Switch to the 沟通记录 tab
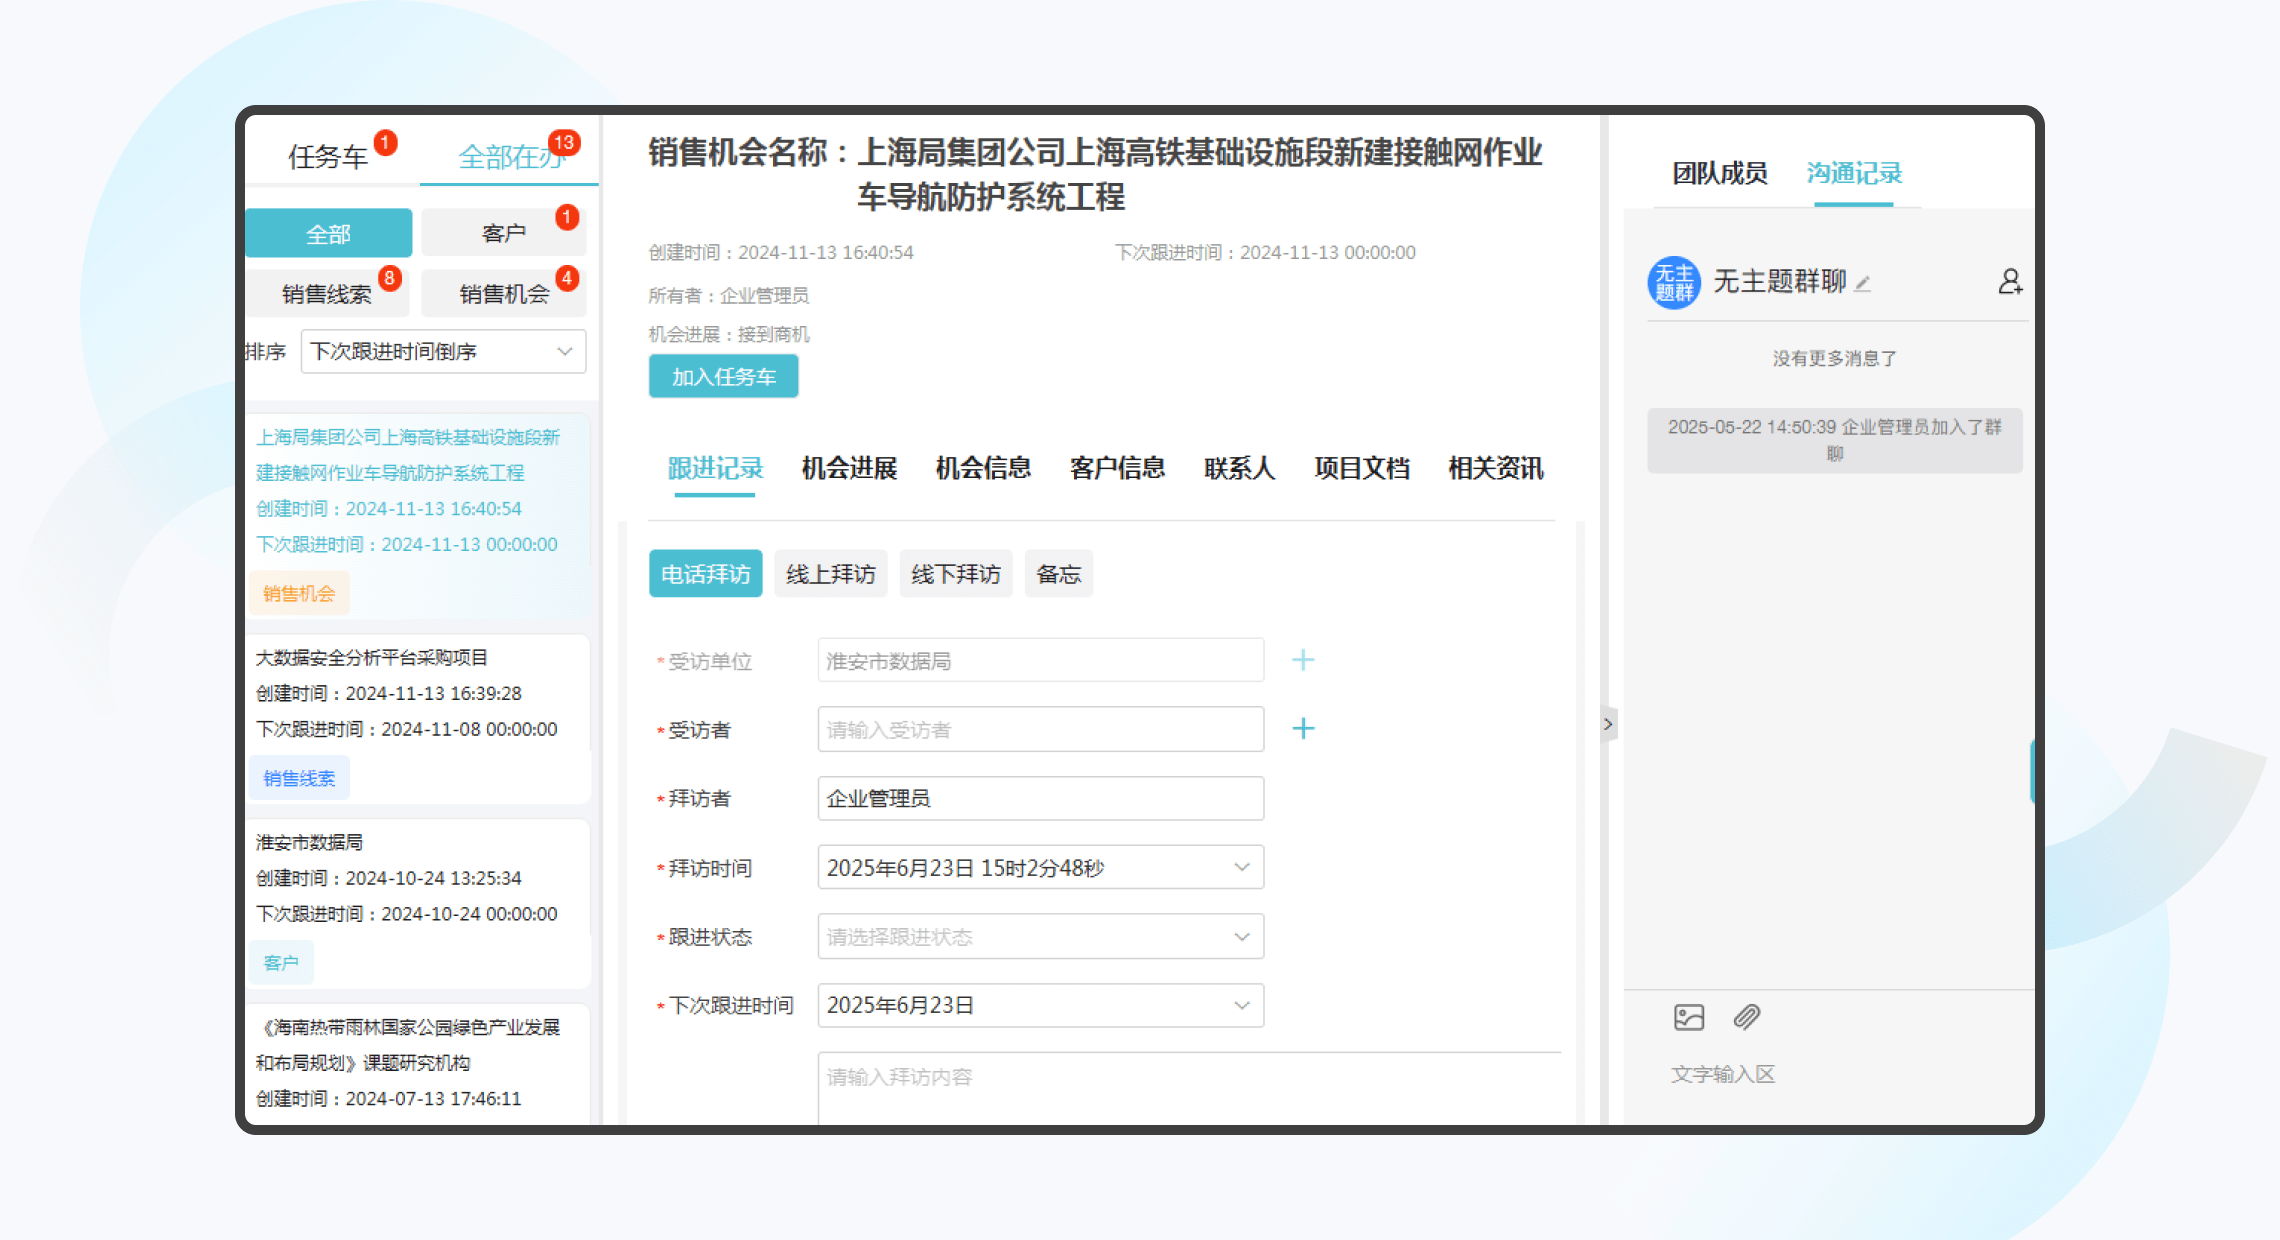Screen dimensions: 2280x1240 click(1854, 173)
